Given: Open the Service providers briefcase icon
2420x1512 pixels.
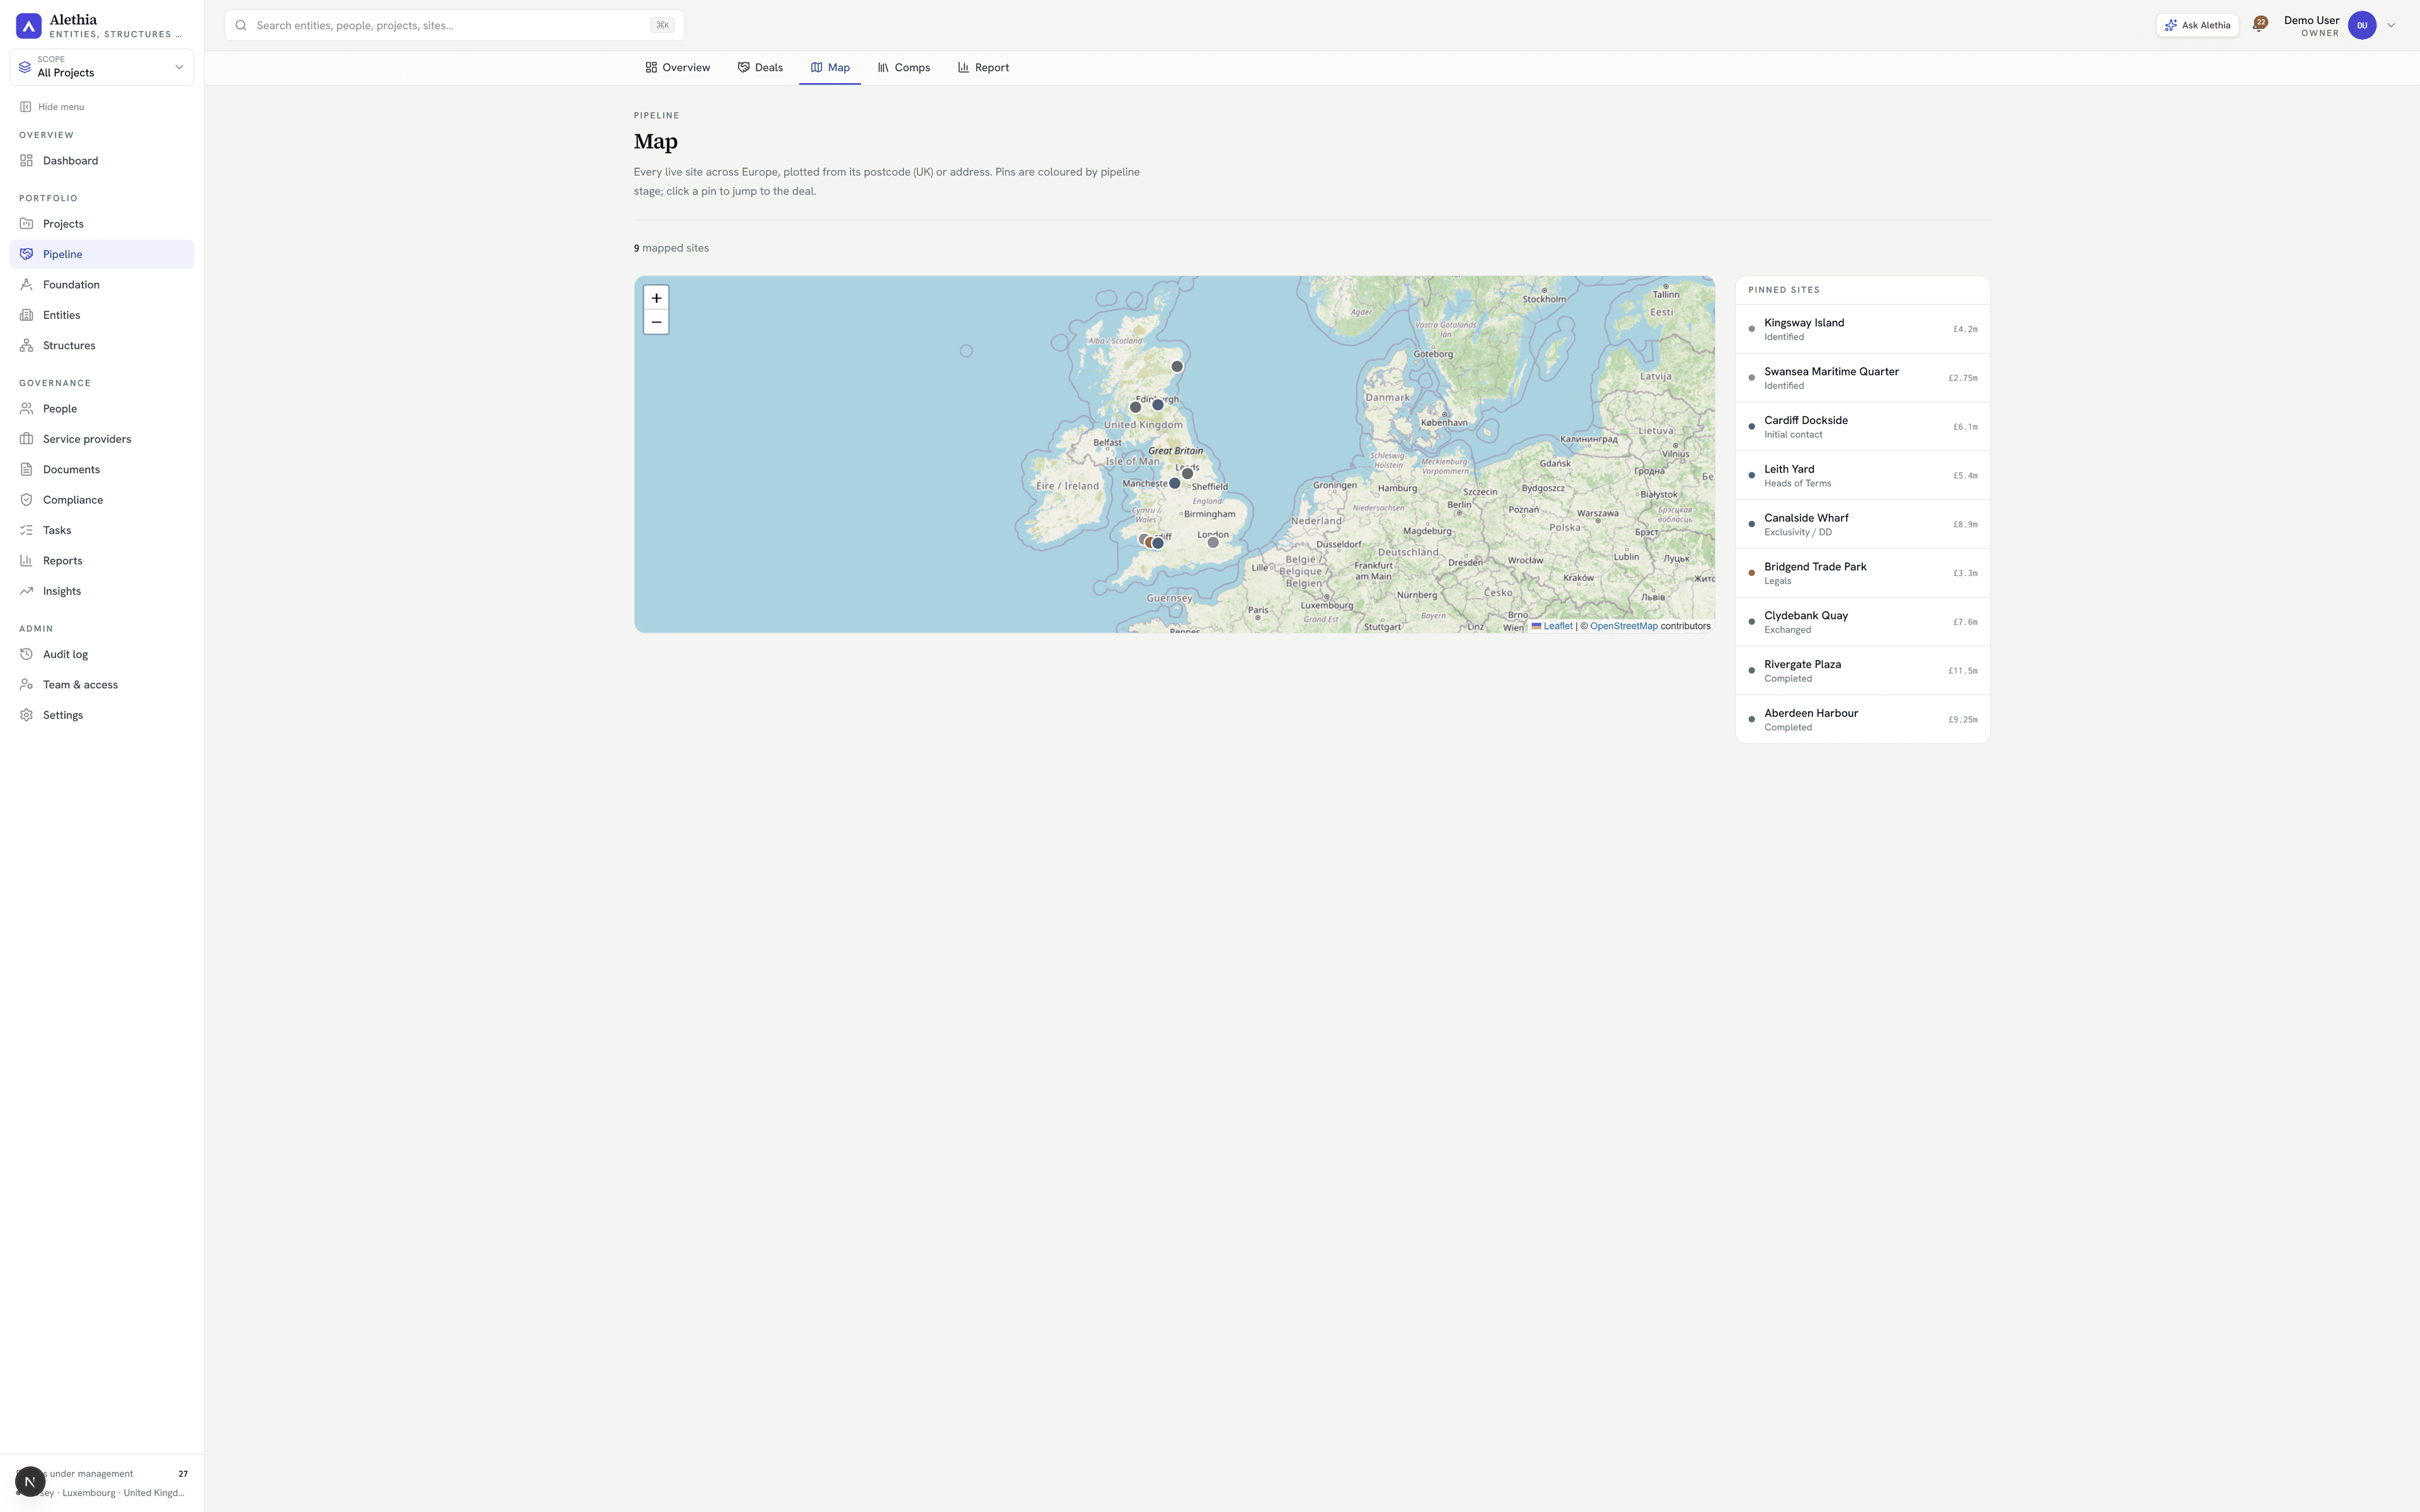Looking at the screenshot, I should (x=27, y=439).
